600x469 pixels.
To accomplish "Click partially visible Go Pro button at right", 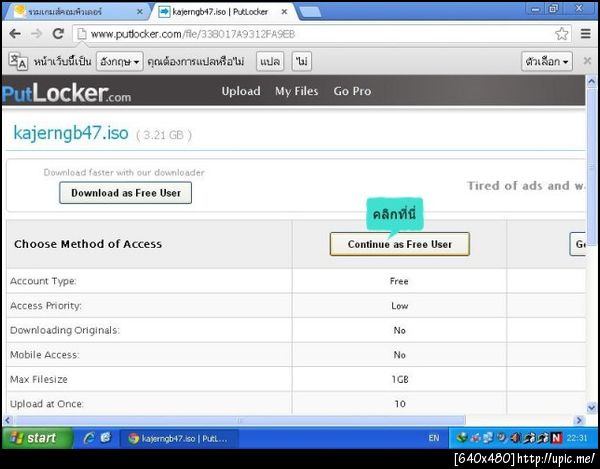I will pos(577,244).
